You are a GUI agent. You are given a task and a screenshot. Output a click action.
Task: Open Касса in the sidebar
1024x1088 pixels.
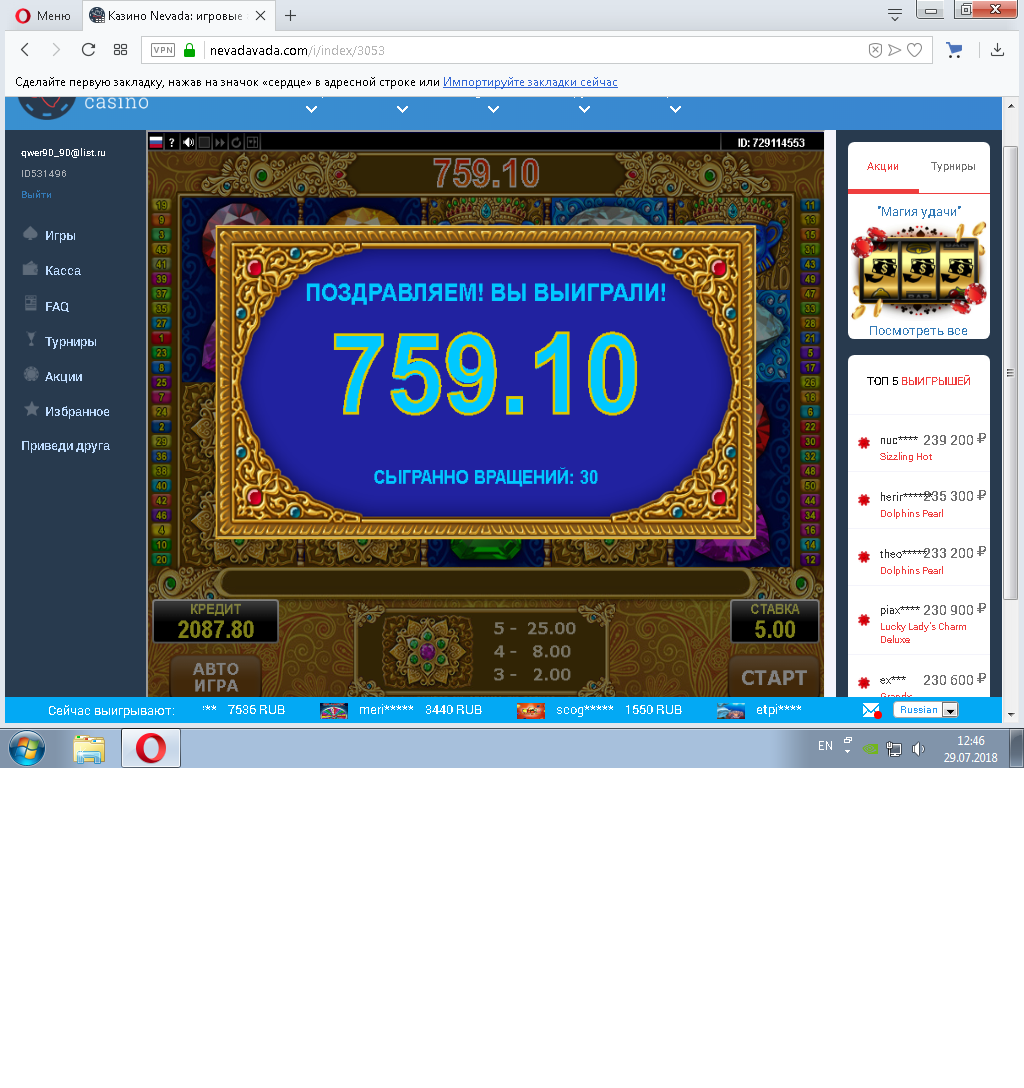click(62, 271)
